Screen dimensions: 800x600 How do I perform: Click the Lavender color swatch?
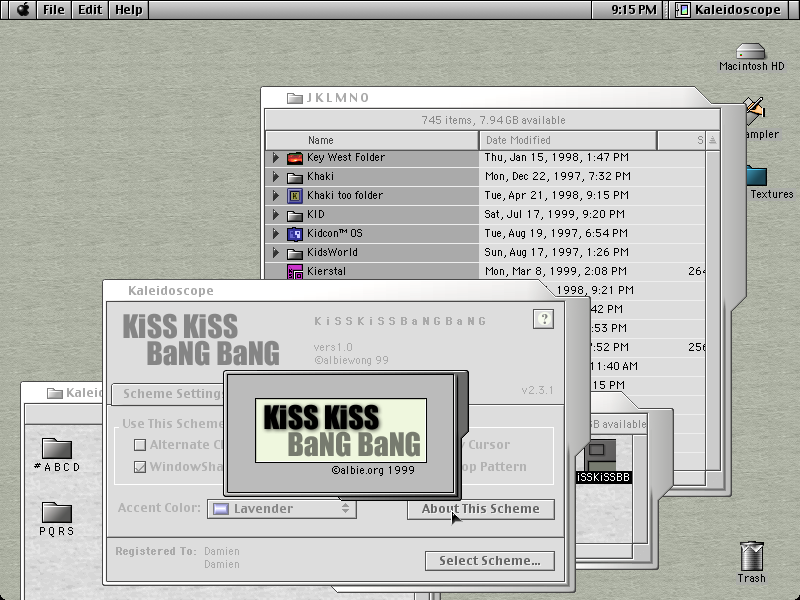coord(221,509)
